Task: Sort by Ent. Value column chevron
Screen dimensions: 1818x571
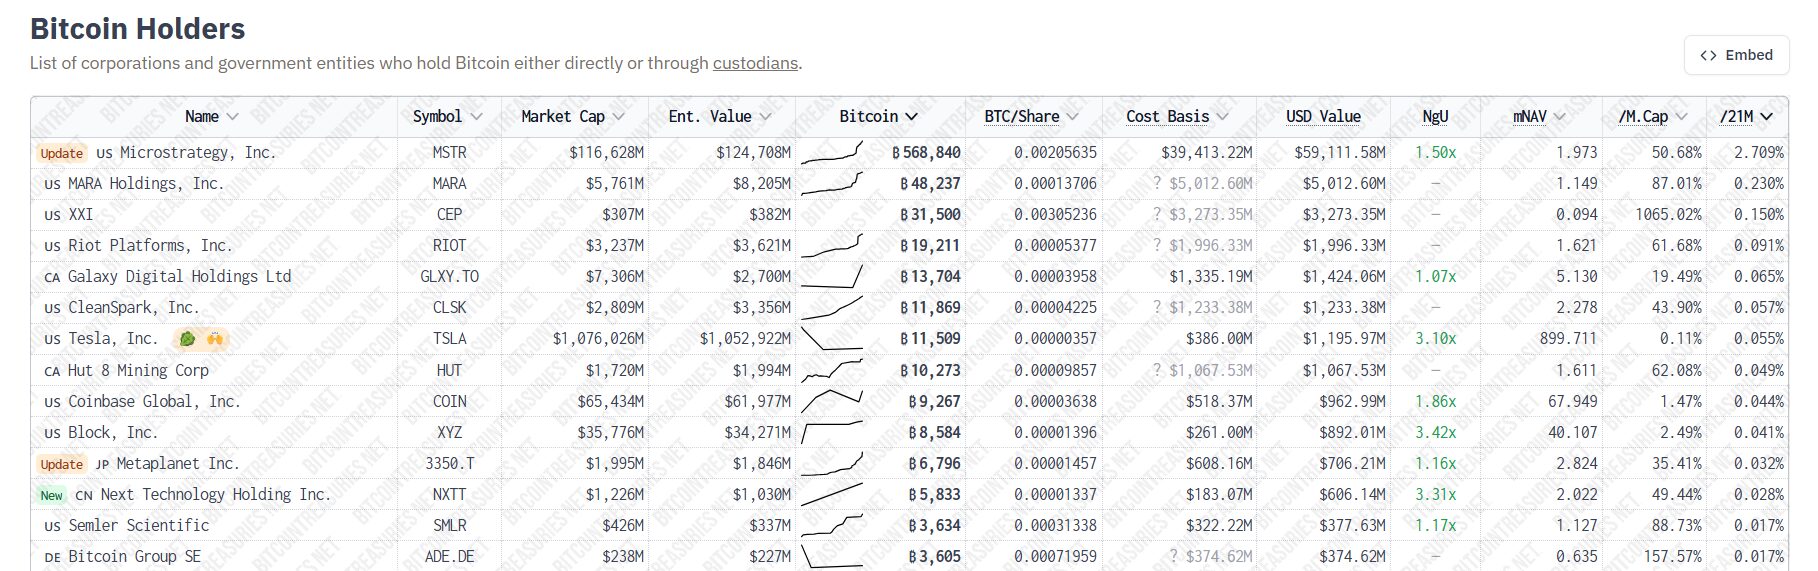Action: click(x=765, y=117)
